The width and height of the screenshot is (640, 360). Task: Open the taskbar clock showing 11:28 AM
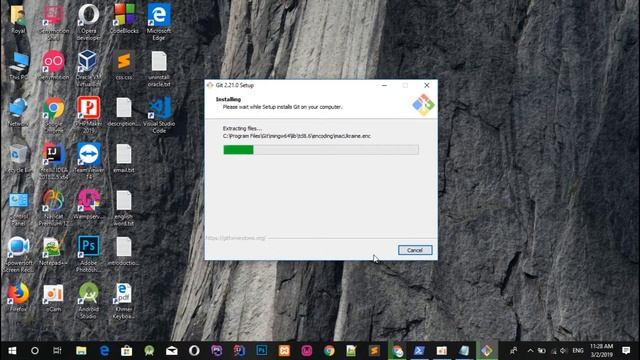[602, 351]
